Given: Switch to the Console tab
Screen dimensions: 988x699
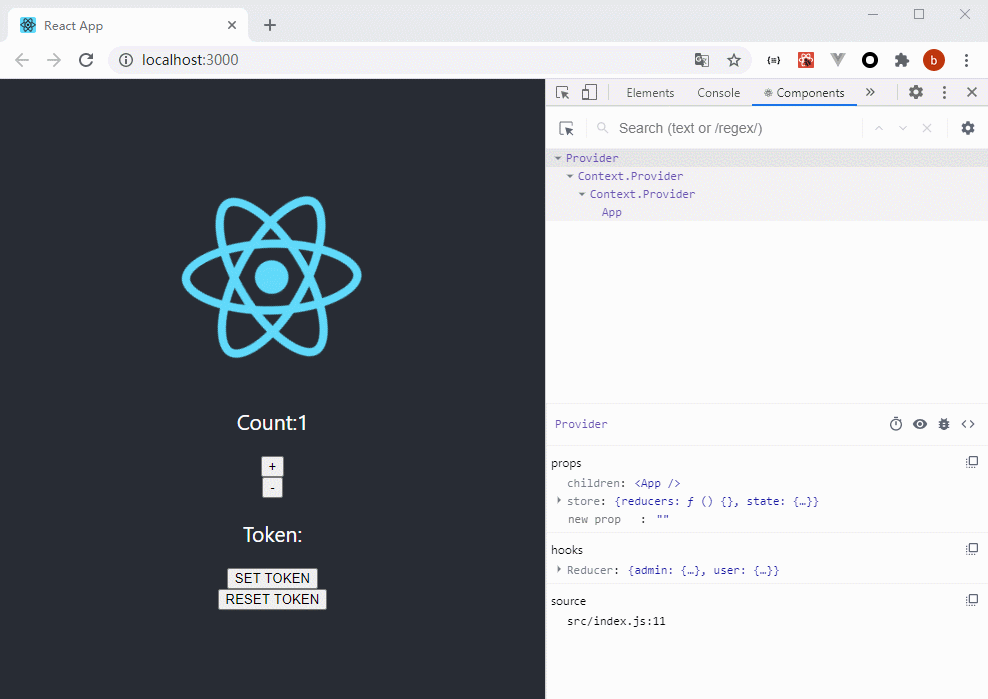Looking at the screenshot, I should (x=718, y=93).
